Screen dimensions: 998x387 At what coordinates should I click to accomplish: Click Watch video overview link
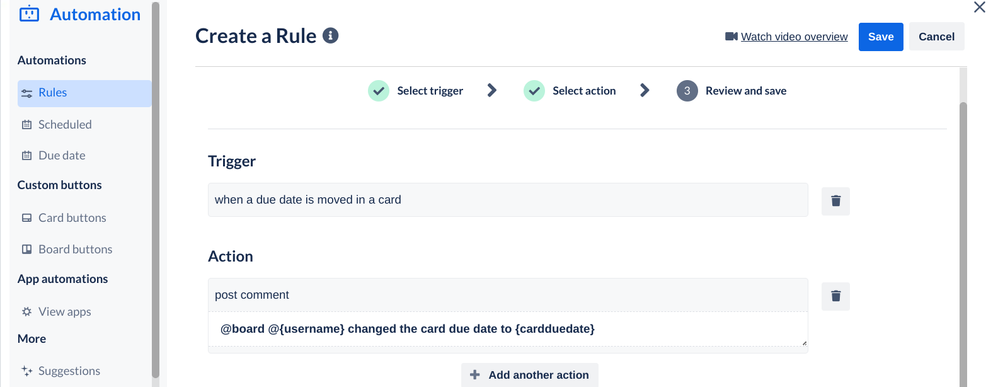[x=794, y=37]
